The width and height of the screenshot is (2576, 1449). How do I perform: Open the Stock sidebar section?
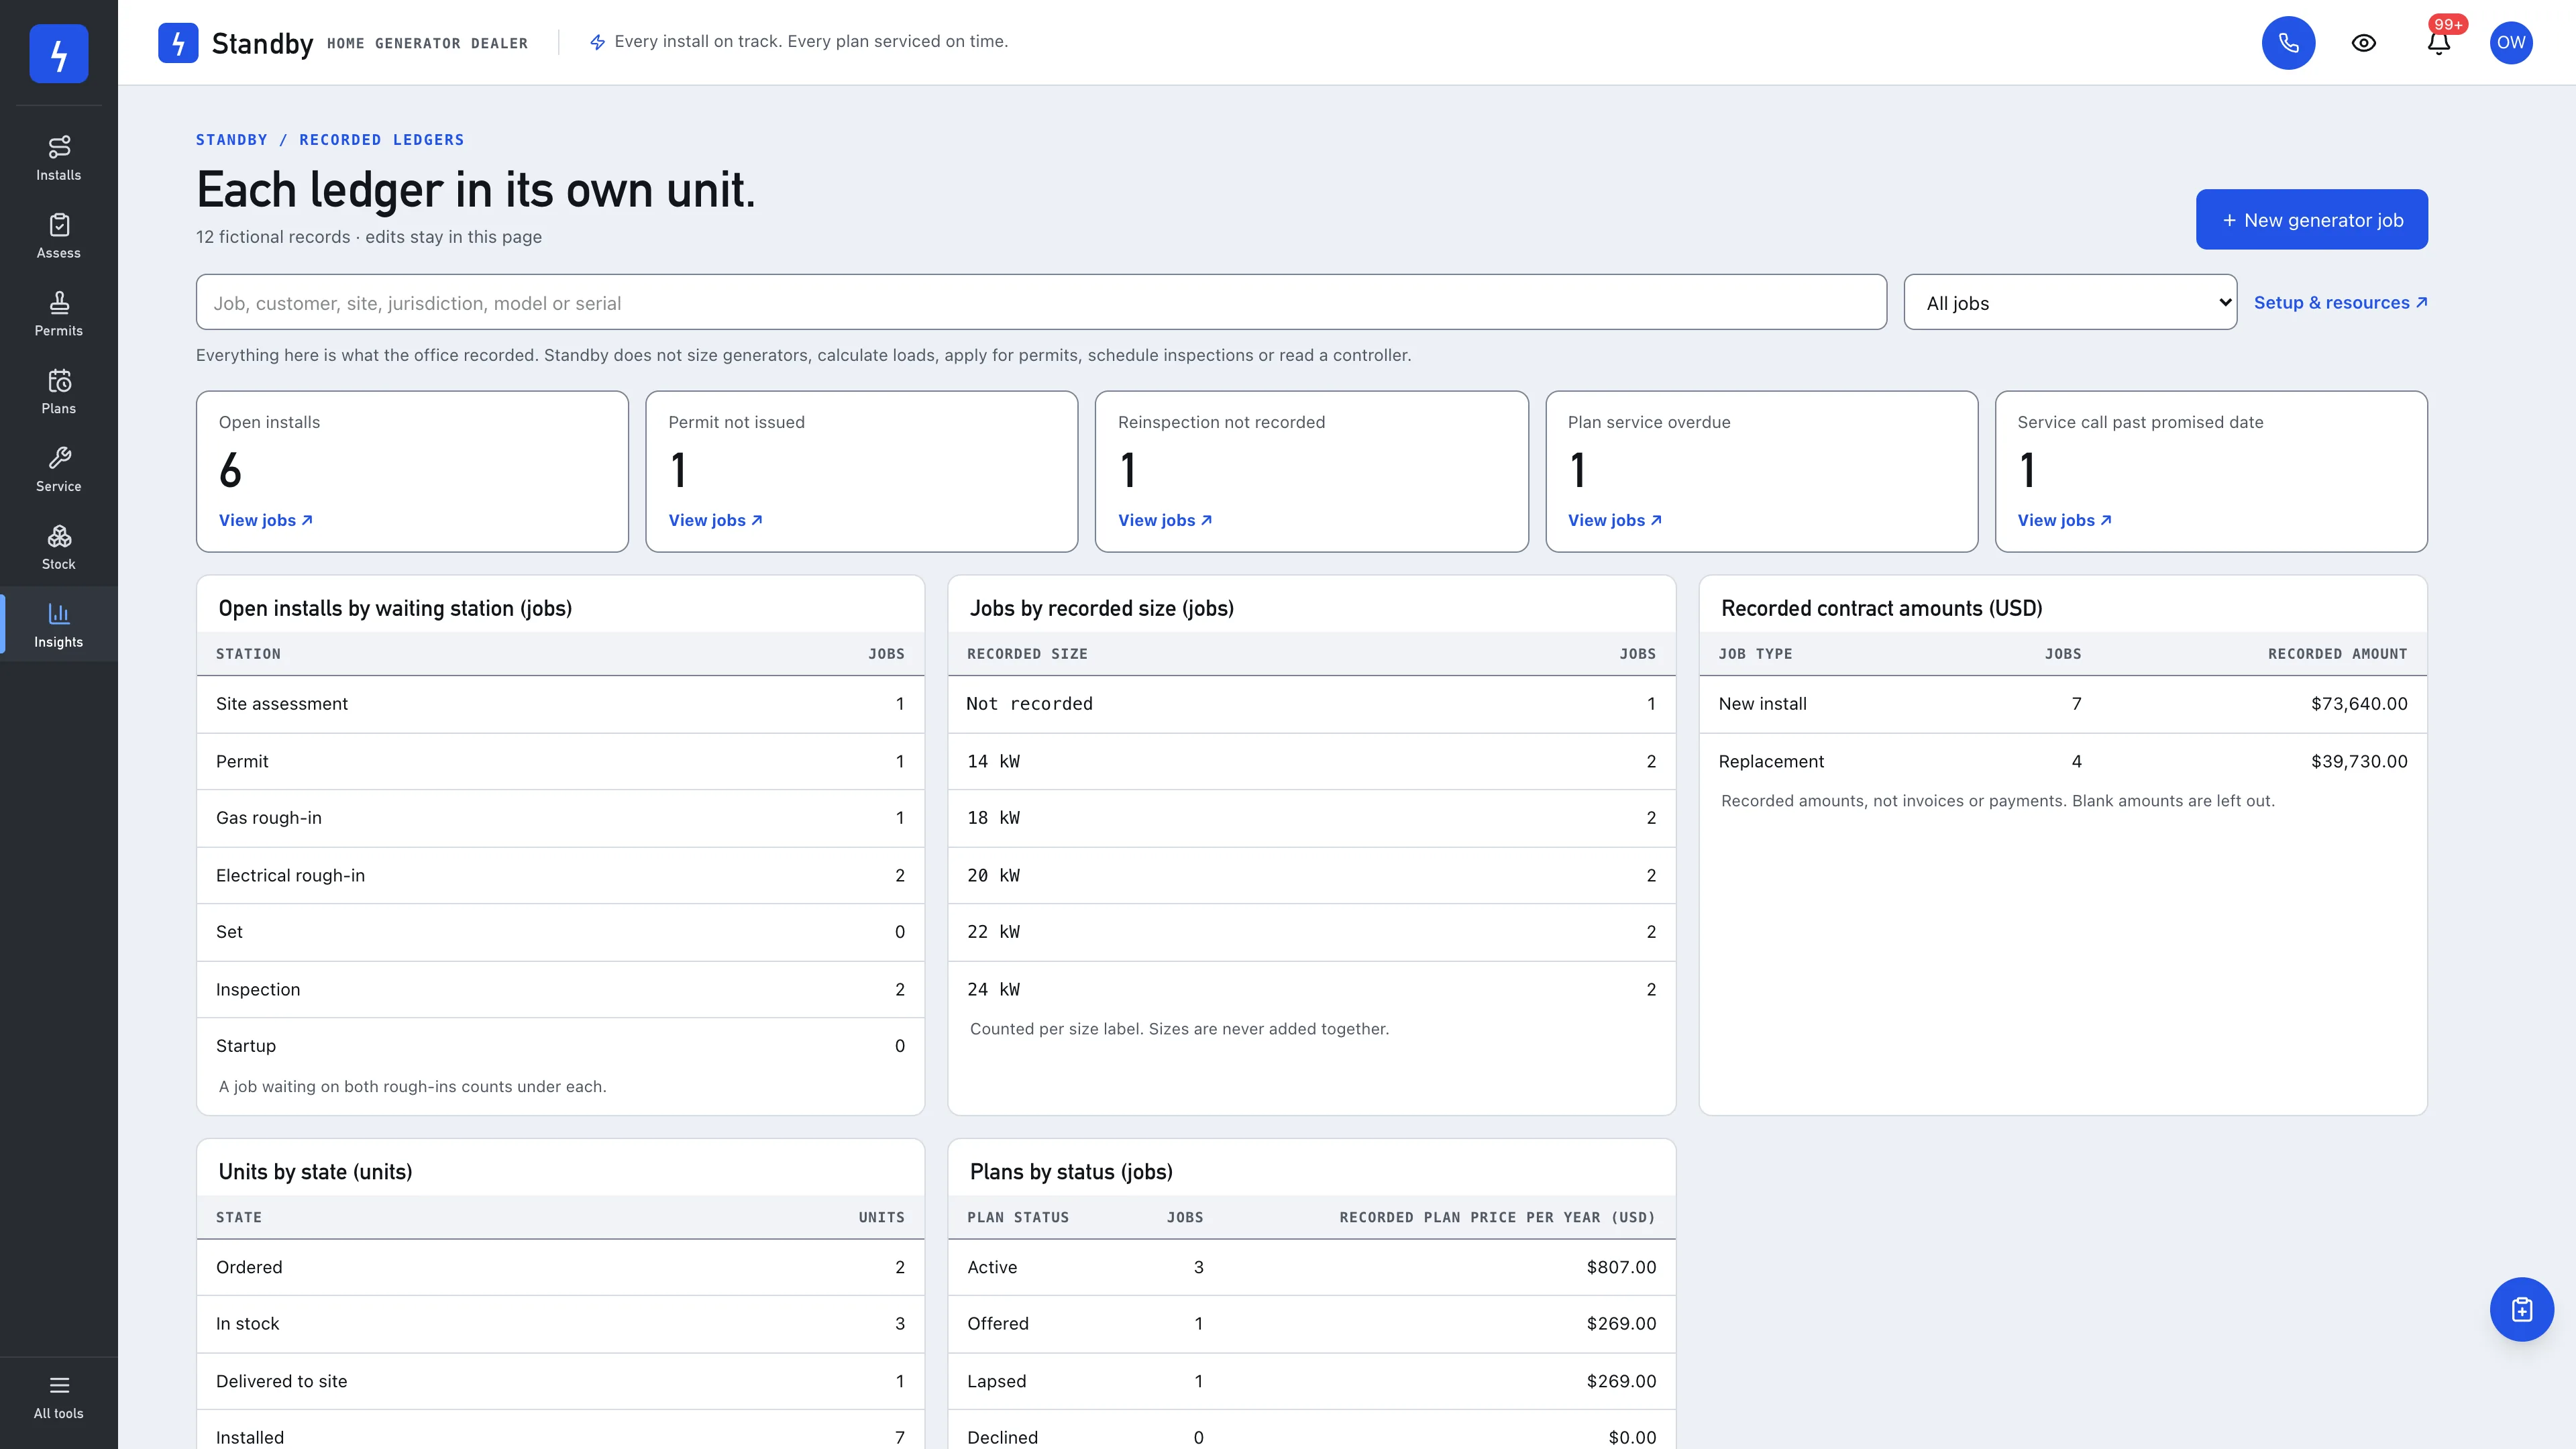(x=58, y=548)
